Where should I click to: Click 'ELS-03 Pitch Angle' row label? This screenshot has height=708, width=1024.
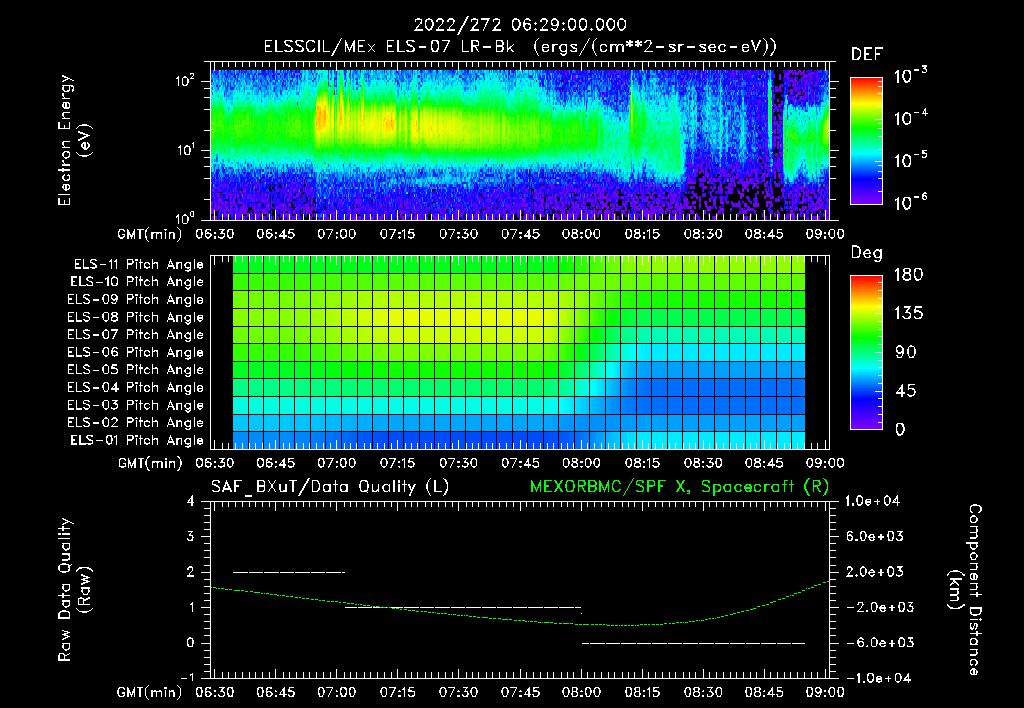pos(136,406)
